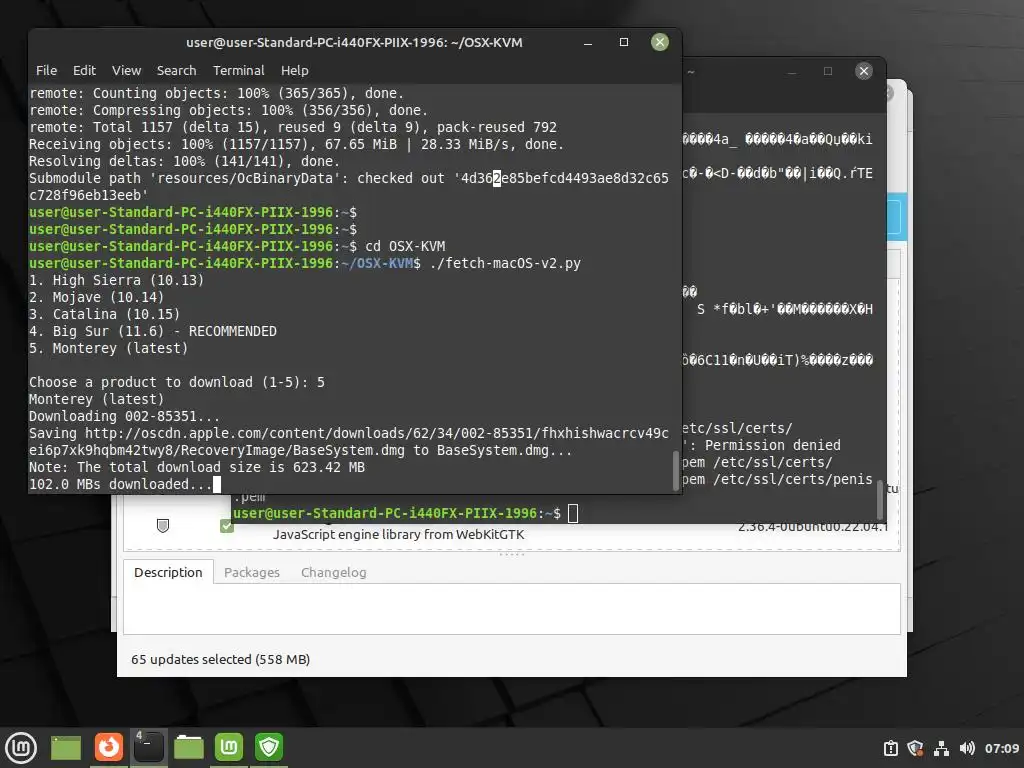Click the shield icon beside WebKitGTK update
The width and height of the screenshot is (1024, 768).
tap(163, 526)
